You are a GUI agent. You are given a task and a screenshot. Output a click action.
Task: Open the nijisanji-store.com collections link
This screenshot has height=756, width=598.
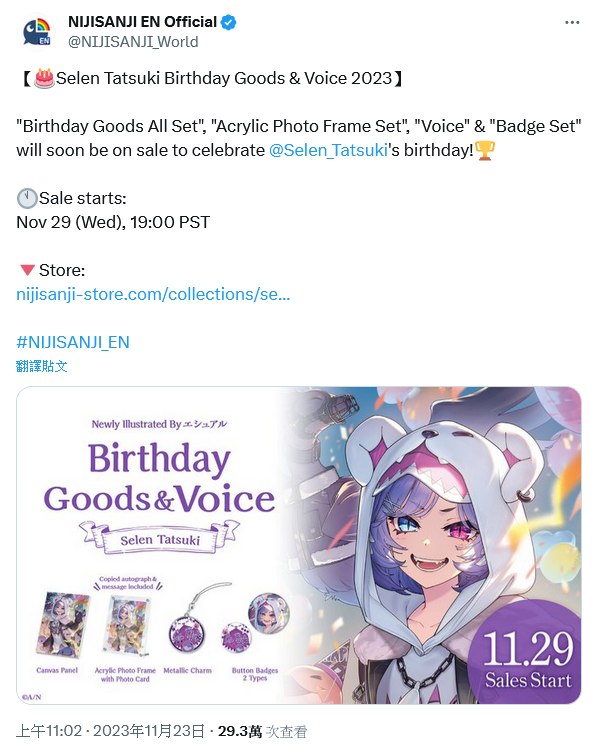(x=153, y=294)
